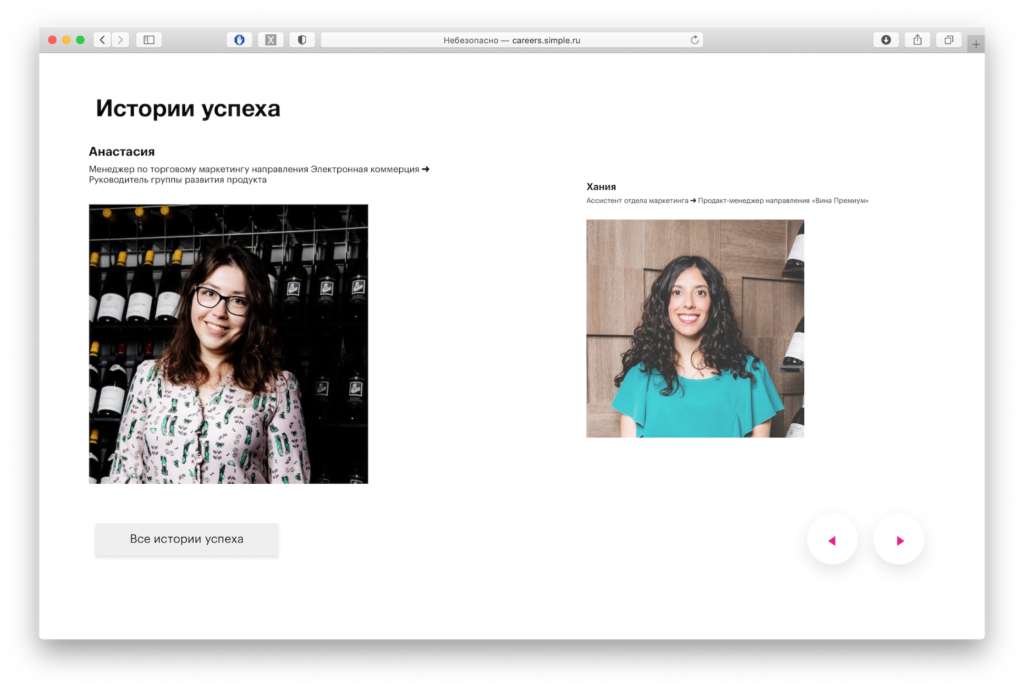
Task: Click the X extension icon in toolbar
Action: pyautogui.click(x=270, y=40)
